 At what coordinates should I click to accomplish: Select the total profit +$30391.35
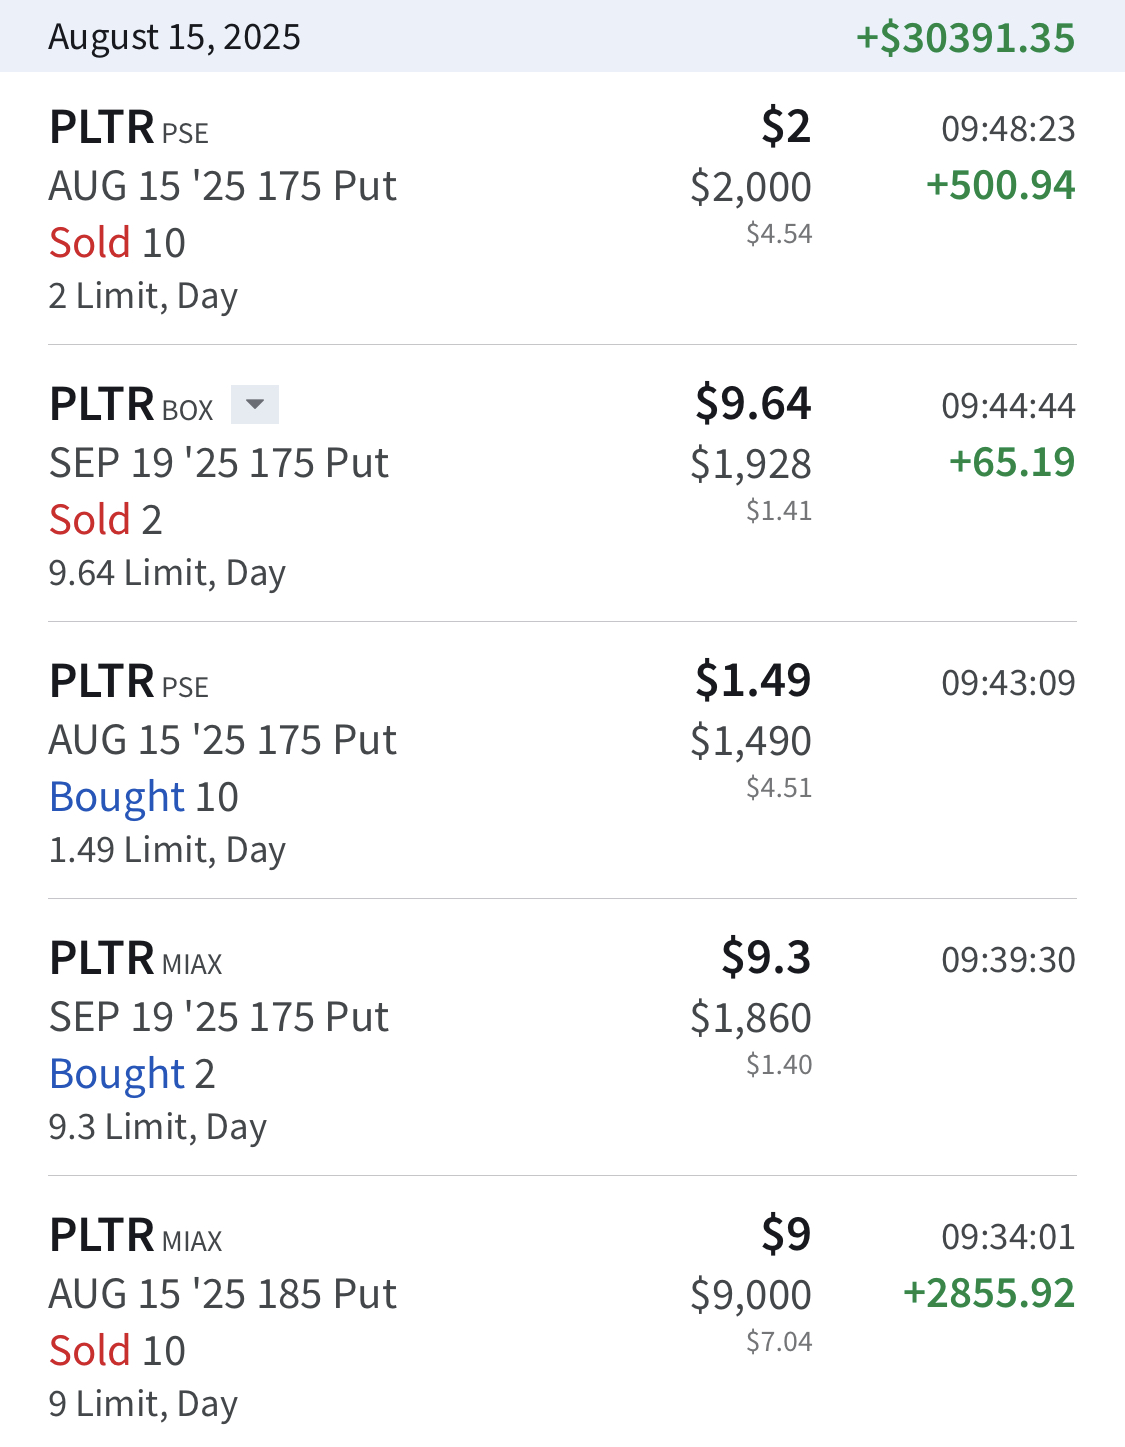pyautogui.click(x=965, y=38)
